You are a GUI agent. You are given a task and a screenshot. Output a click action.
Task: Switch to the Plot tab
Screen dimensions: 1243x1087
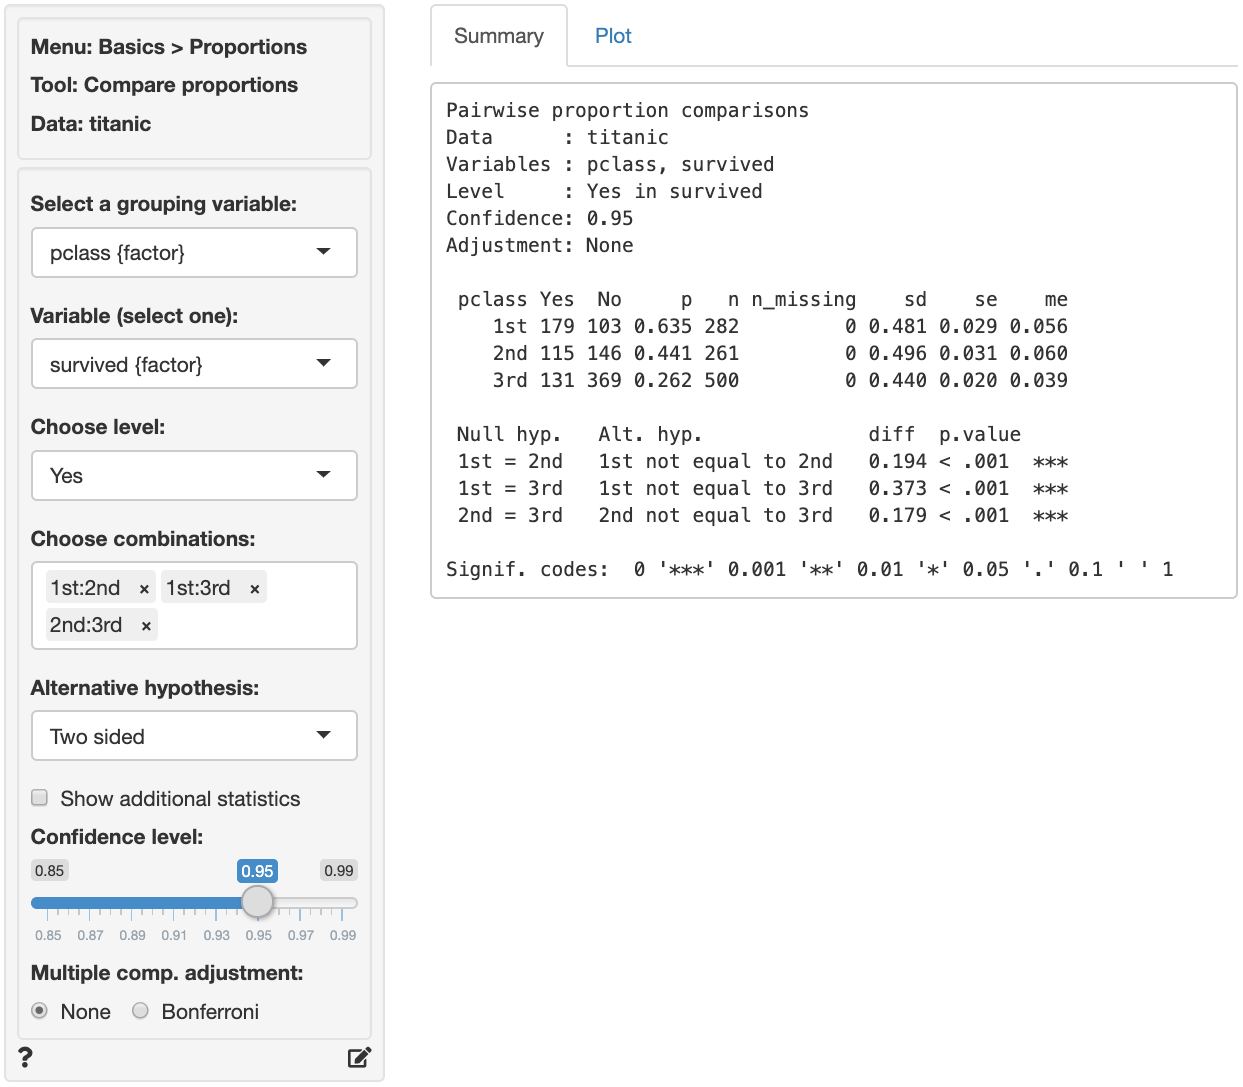(x=613, y=35)
